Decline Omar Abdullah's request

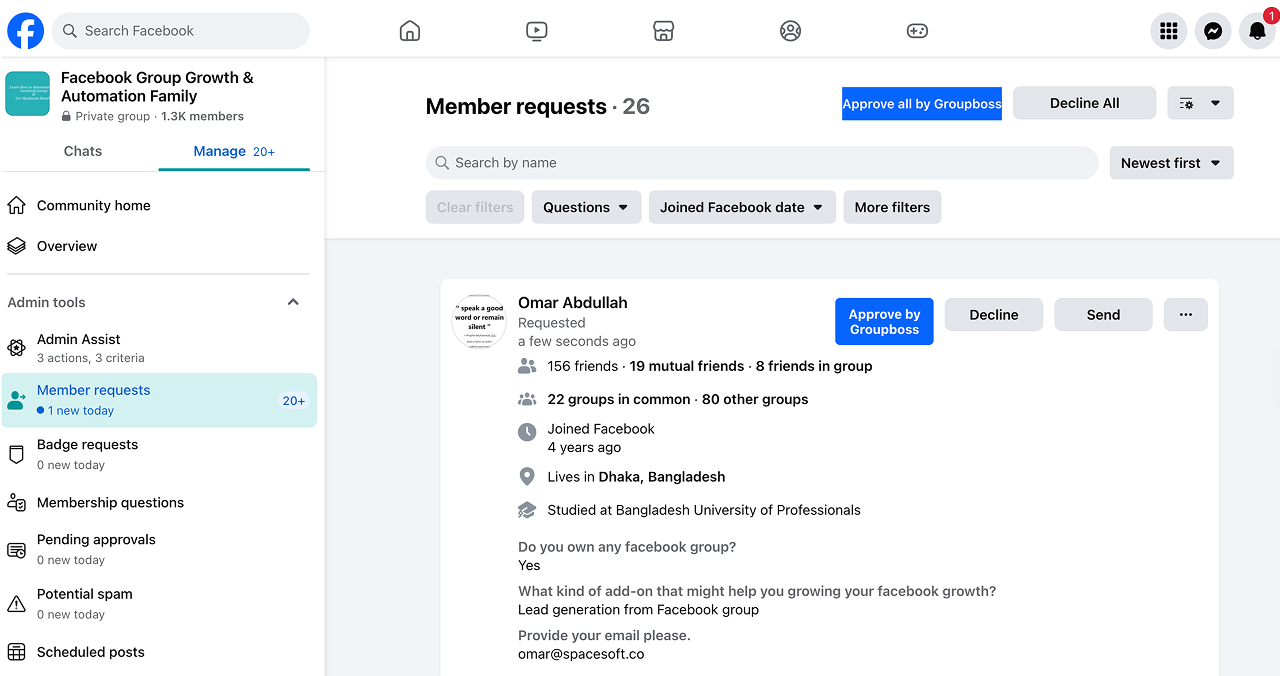(x=994, y=314)
